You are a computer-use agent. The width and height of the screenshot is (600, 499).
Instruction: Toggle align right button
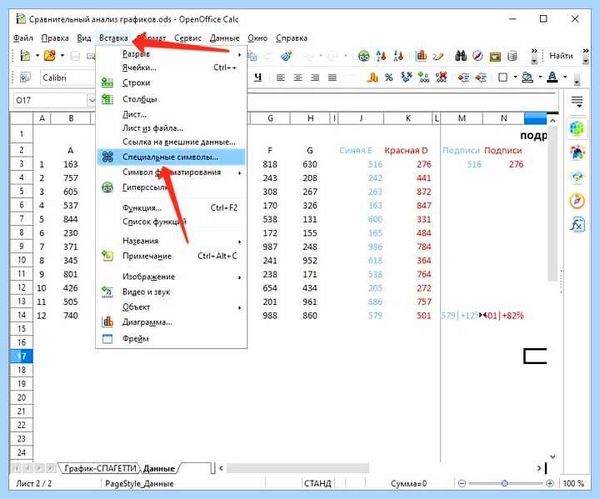point(315,78)
